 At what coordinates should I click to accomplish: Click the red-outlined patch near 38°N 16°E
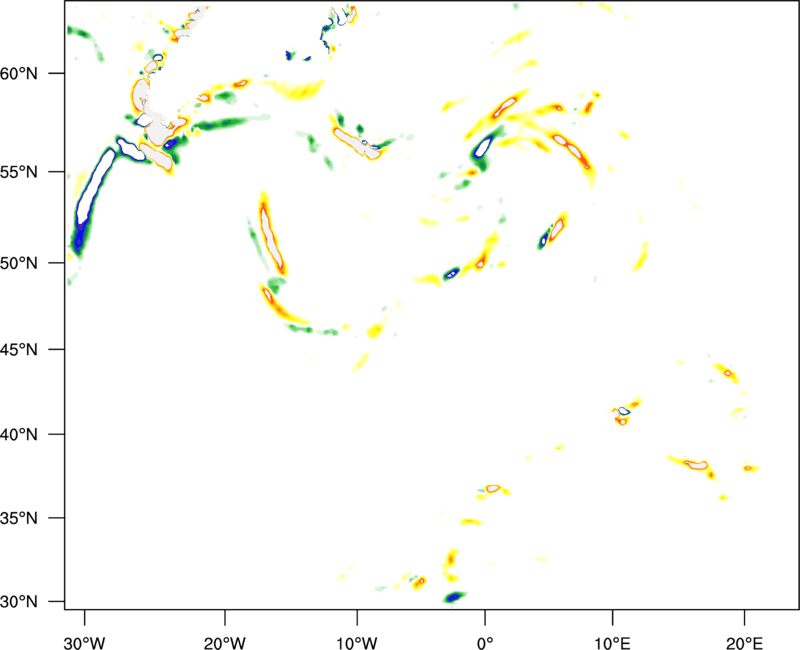tap(696, 465)
